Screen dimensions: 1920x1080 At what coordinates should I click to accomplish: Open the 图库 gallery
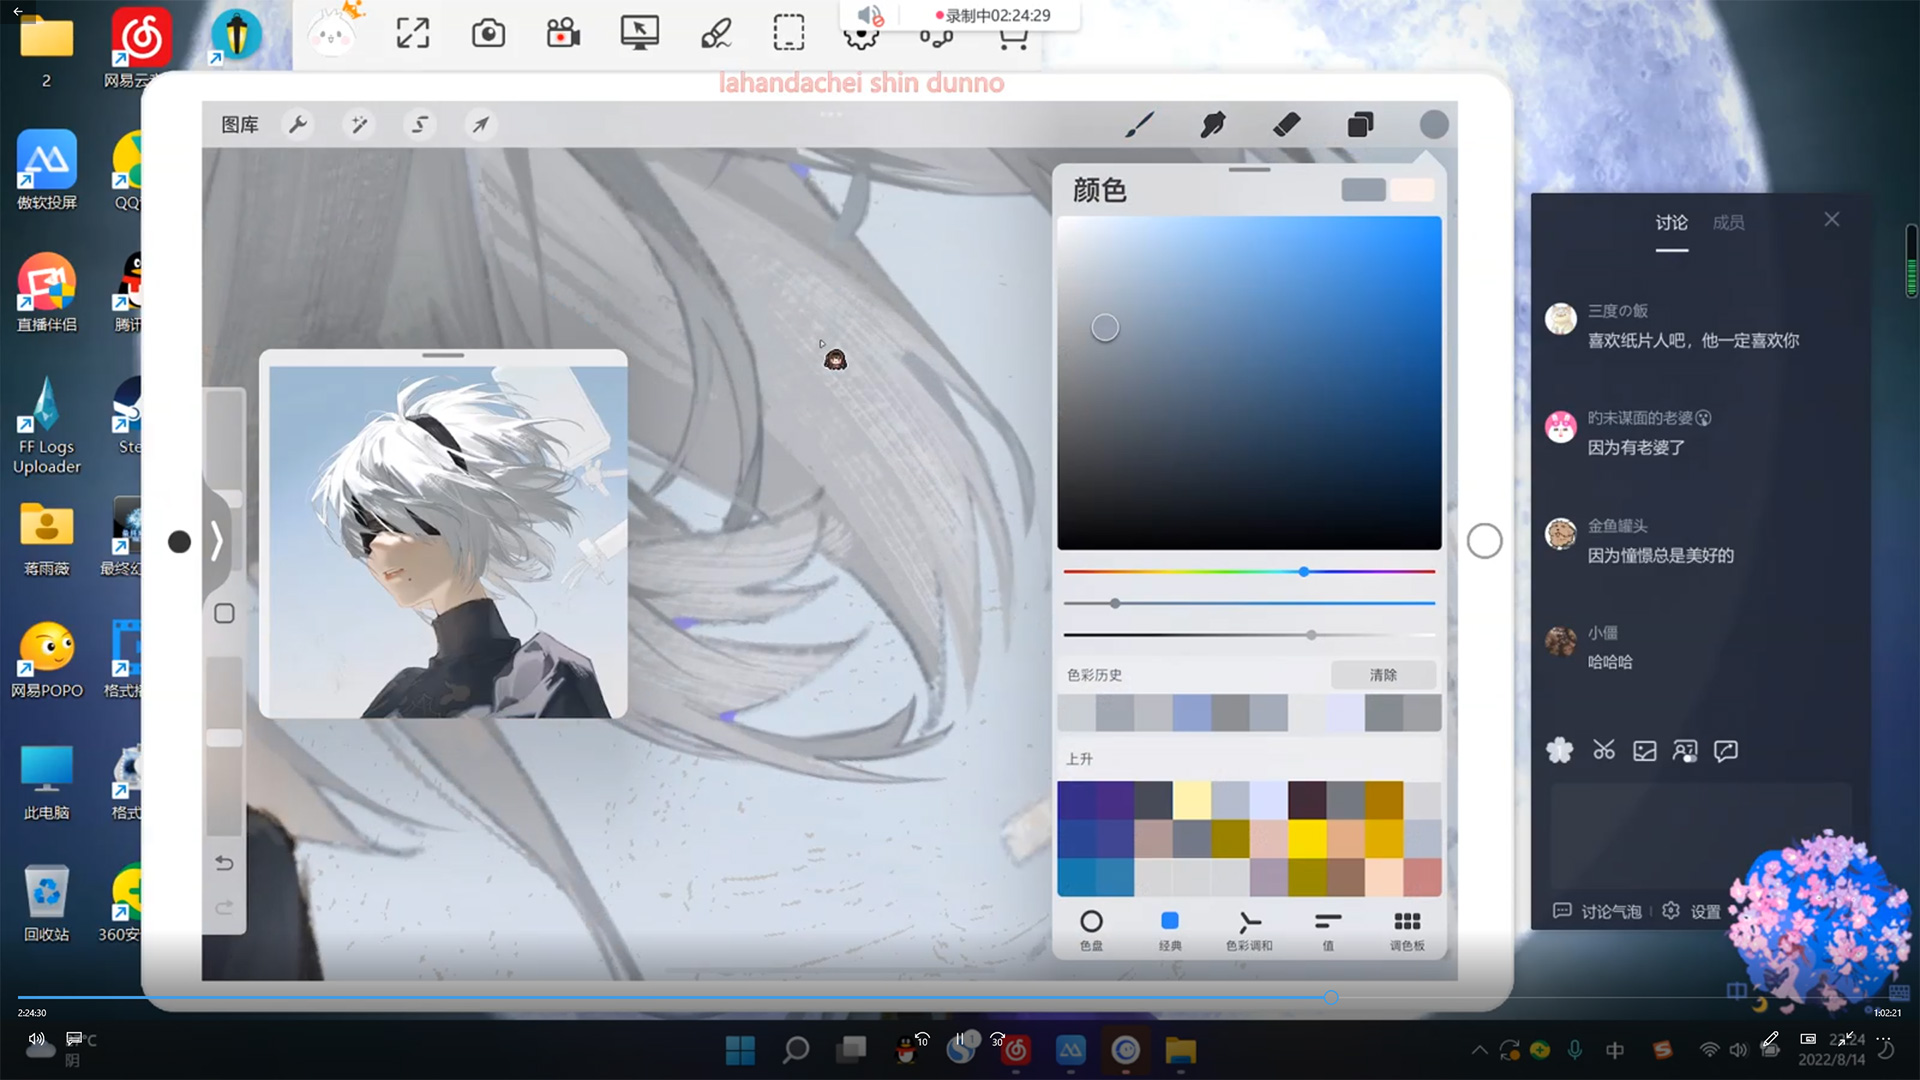pos(240,125)
